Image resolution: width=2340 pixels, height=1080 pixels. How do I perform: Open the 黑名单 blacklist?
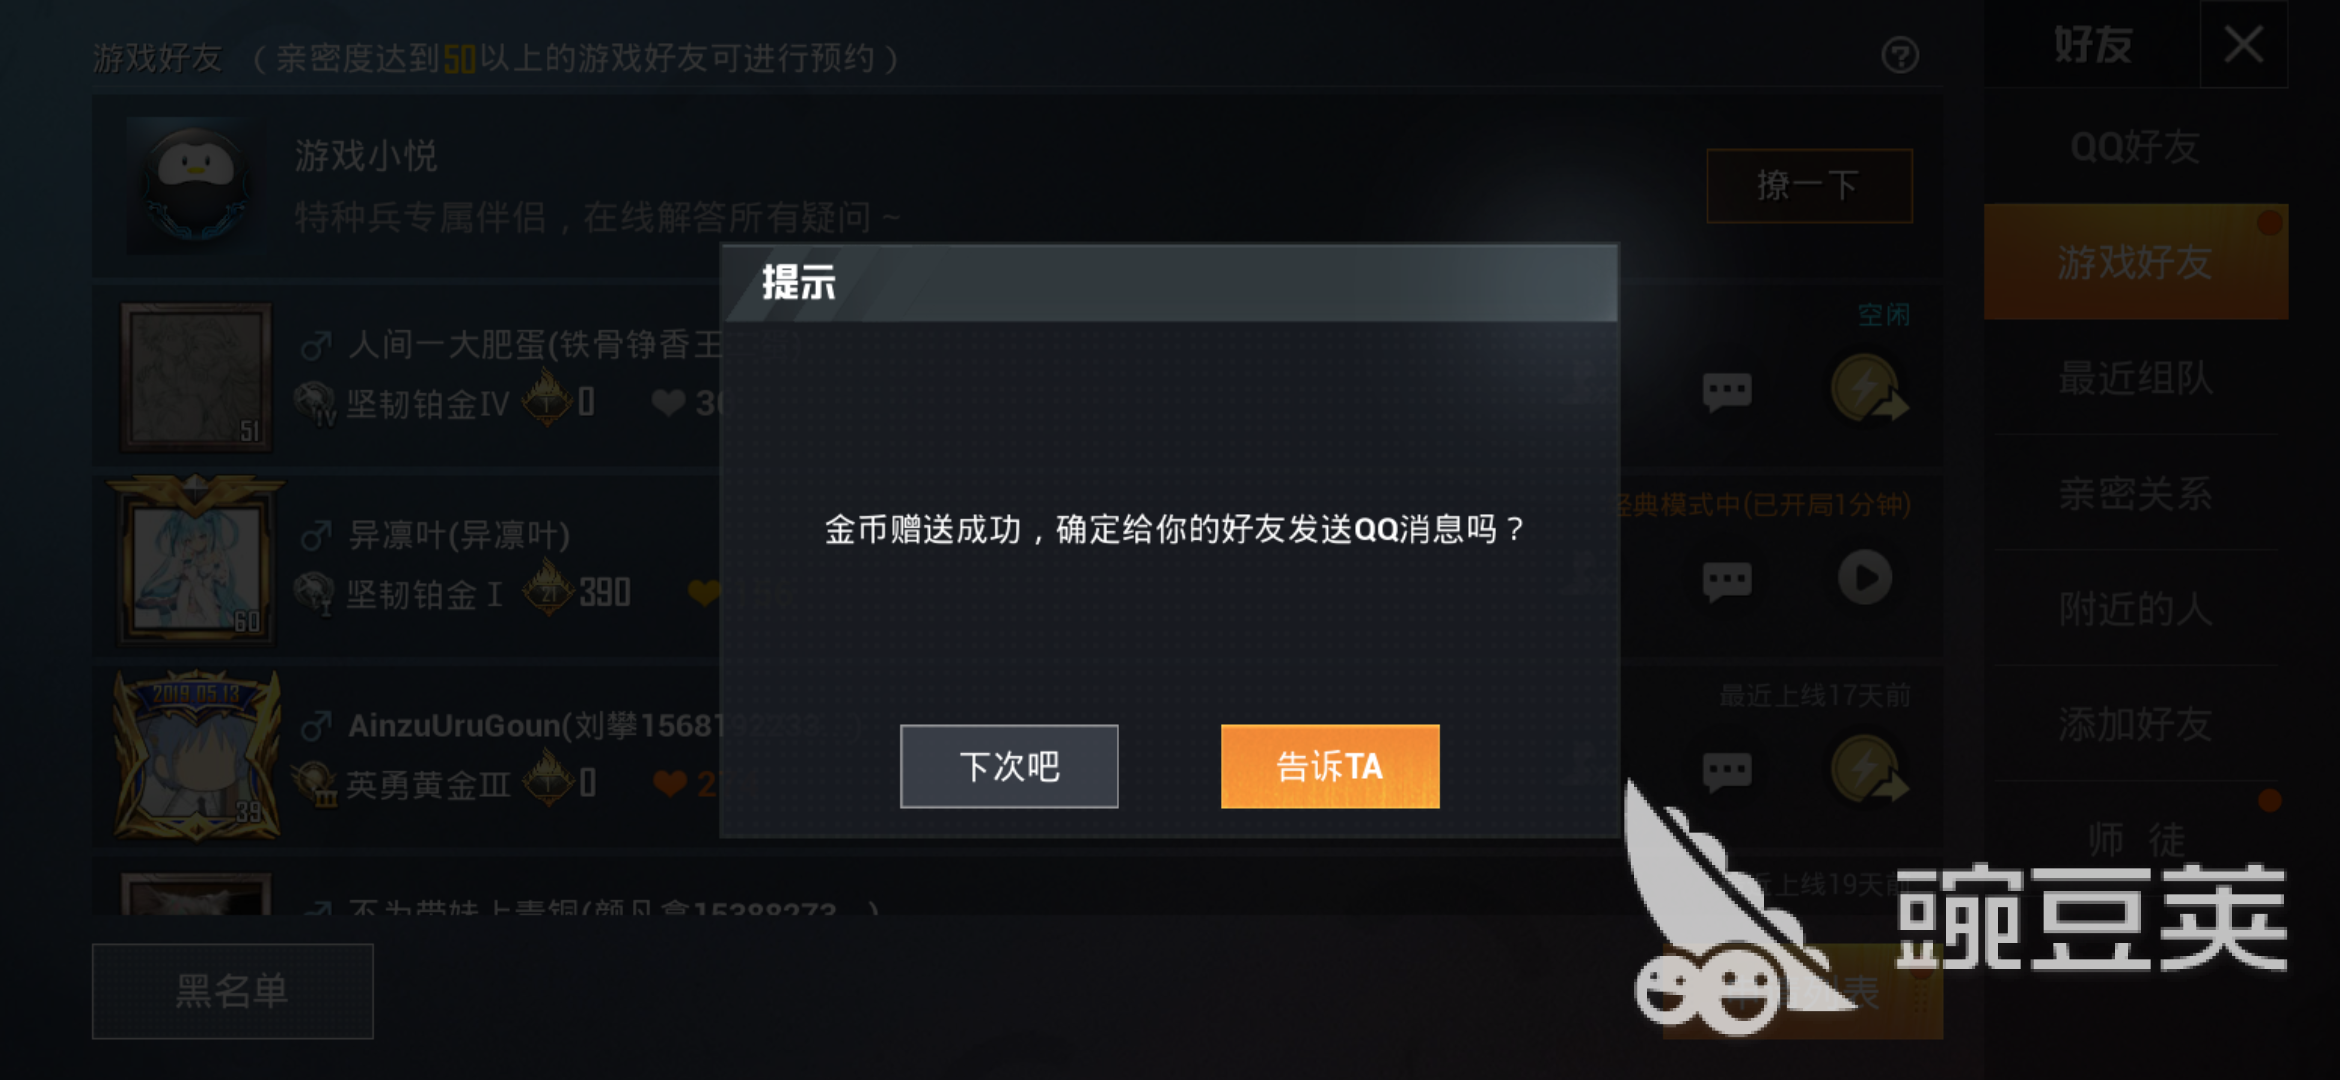pos(233,991)
